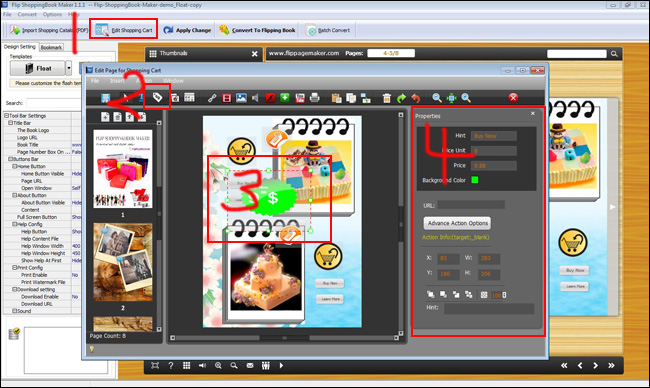Click the last magnifier zoom icon
Viewport: 650px width, 388px height.
[466, 98]
